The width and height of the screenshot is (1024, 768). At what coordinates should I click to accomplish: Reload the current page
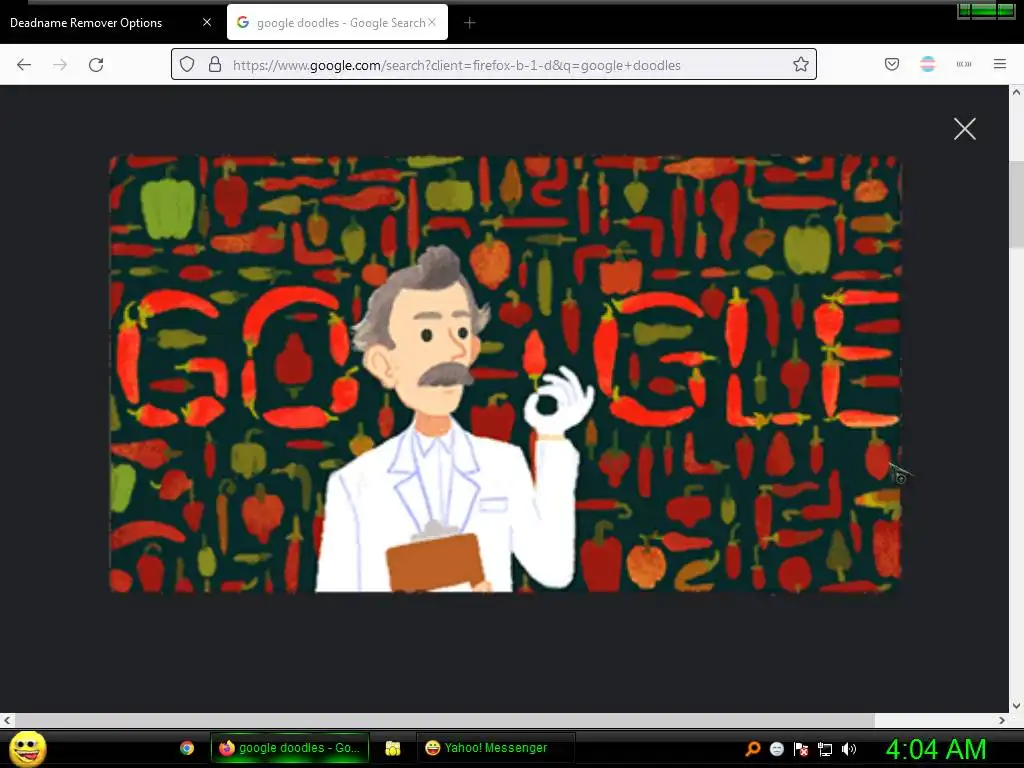point(96,65)
